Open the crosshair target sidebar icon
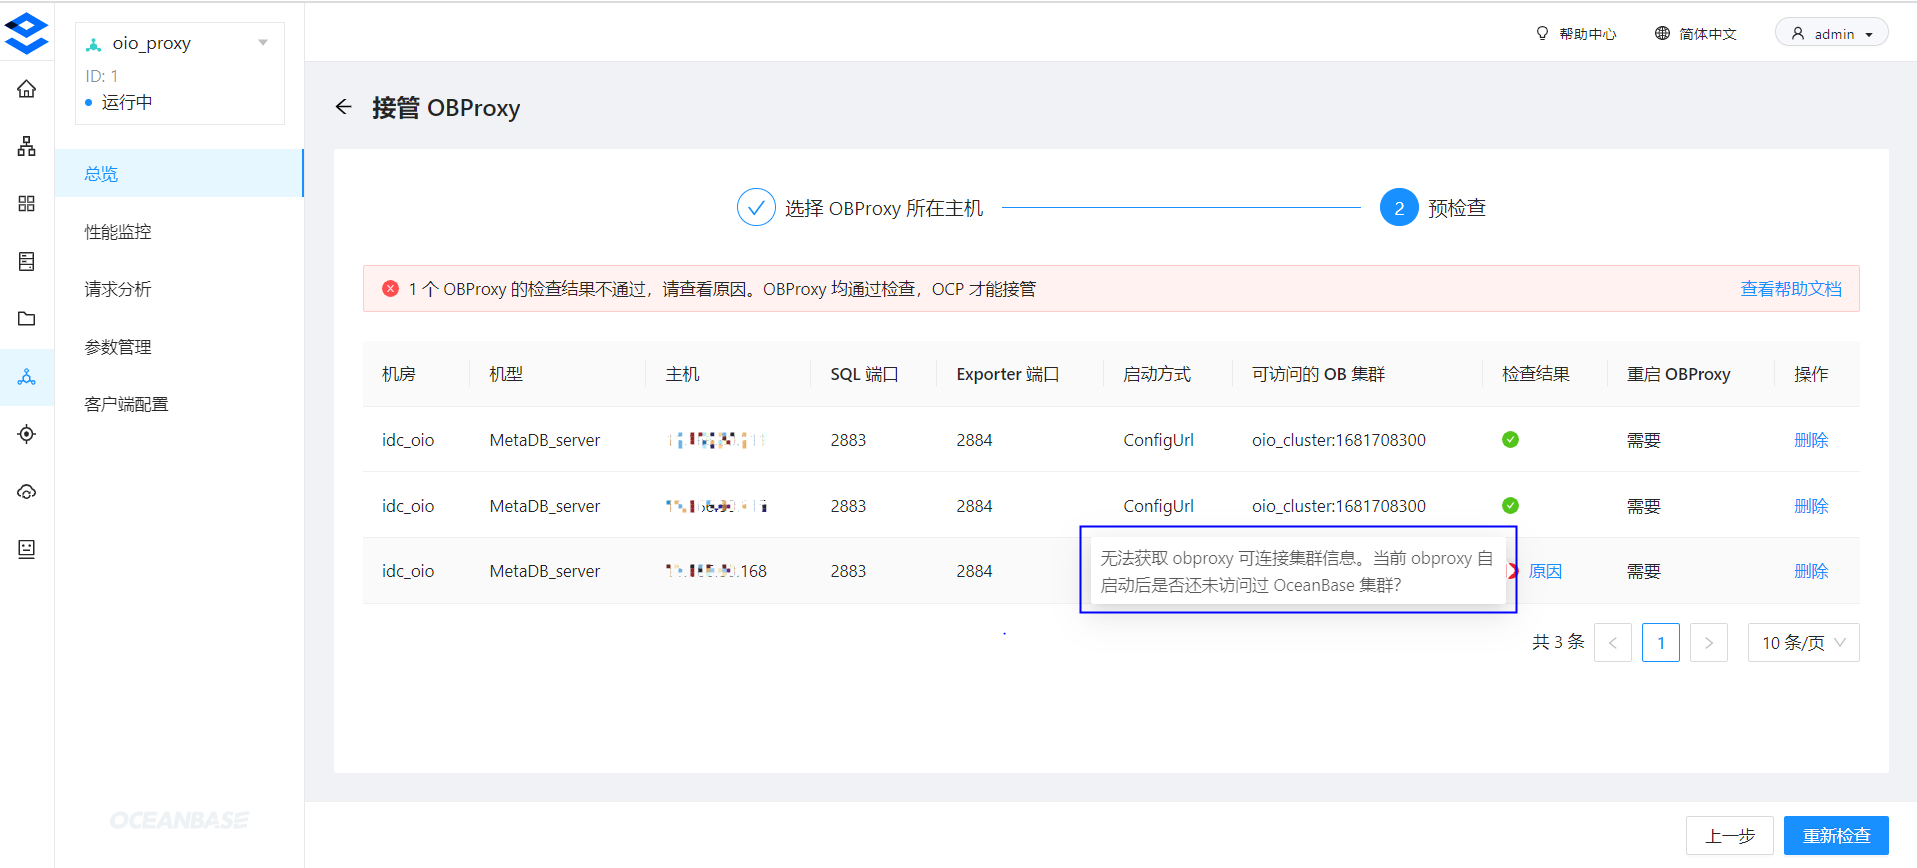 pos(27,434)
